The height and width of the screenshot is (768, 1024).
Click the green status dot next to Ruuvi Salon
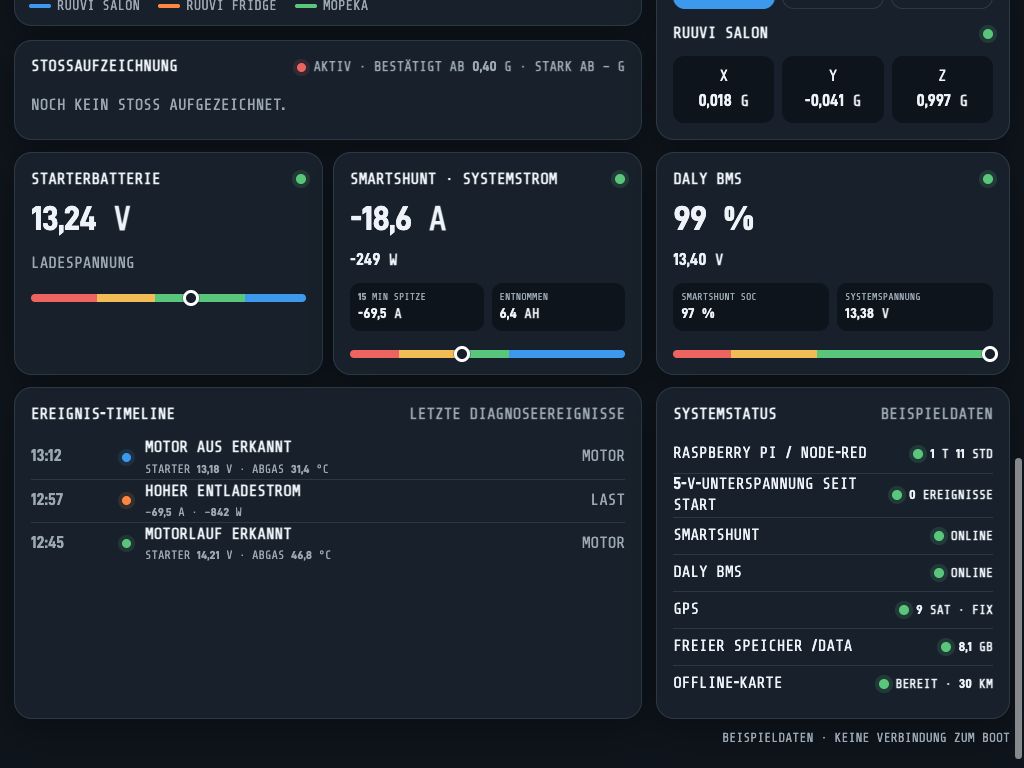click(x=987, y=34)
